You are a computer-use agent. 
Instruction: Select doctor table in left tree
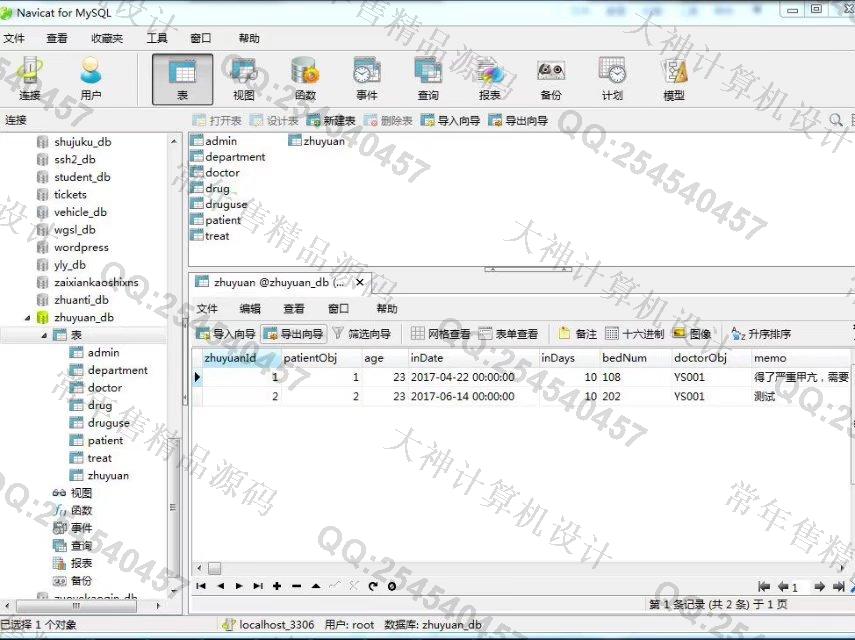[x=105, y=388]
